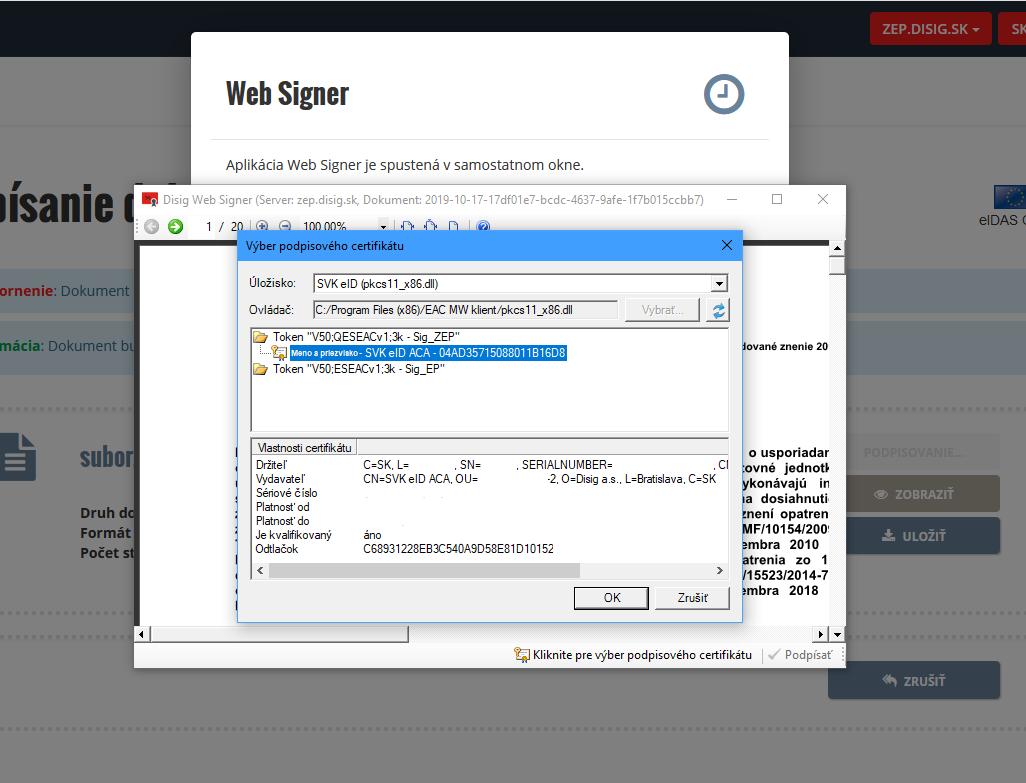Close the certificate selection dialog

pos(726,245)
